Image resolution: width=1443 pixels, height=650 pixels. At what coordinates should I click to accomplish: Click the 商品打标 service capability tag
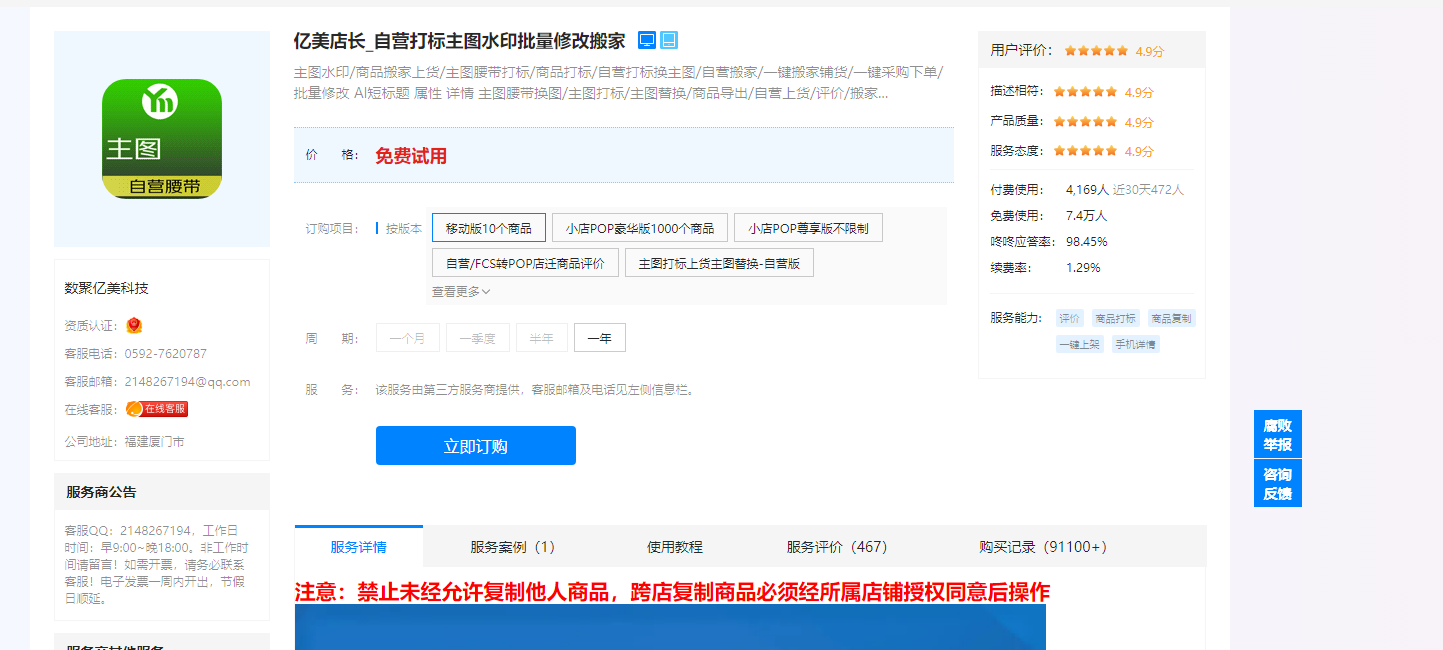click(x=1115, y=319)
